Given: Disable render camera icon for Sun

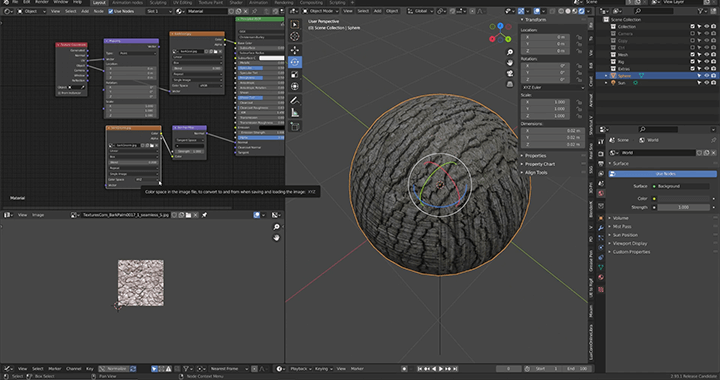Looking at the screenshot, I should [714, 83].
